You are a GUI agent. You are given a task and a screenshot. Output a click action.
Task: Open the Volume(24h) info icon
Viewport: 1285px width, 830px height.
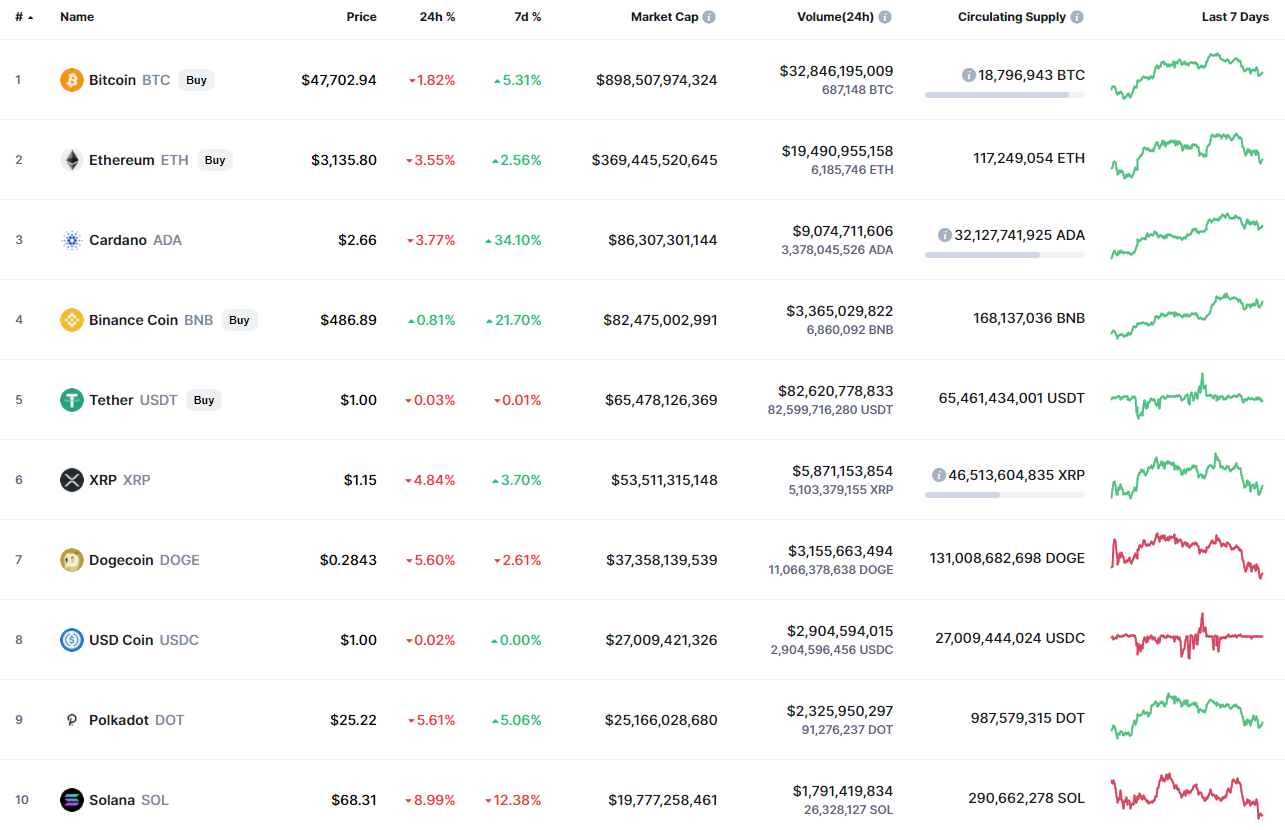coord(885,17)
